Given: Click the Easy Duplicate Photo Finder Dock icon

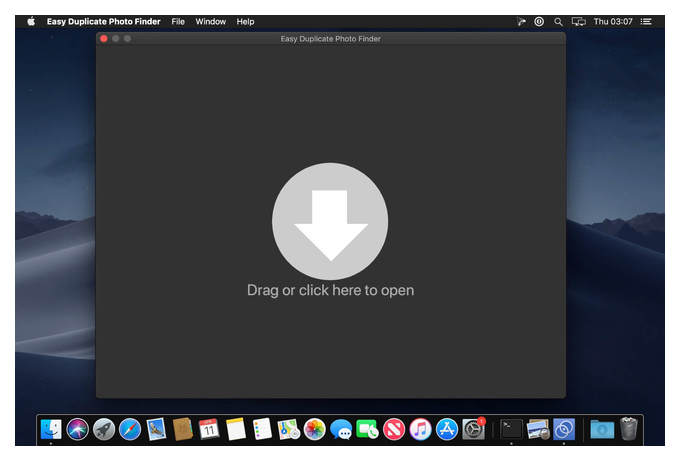Looking at the screenshot, I should pyautogui.click(x=564, y=429).
